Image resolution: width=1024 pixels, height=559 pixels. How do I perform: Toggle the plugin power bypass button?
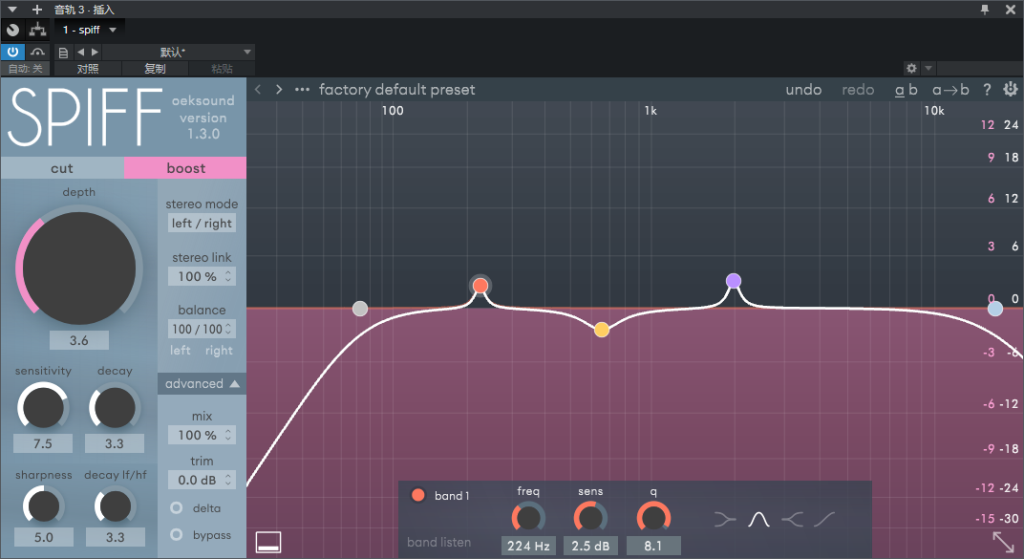click(x=12, y=52)
